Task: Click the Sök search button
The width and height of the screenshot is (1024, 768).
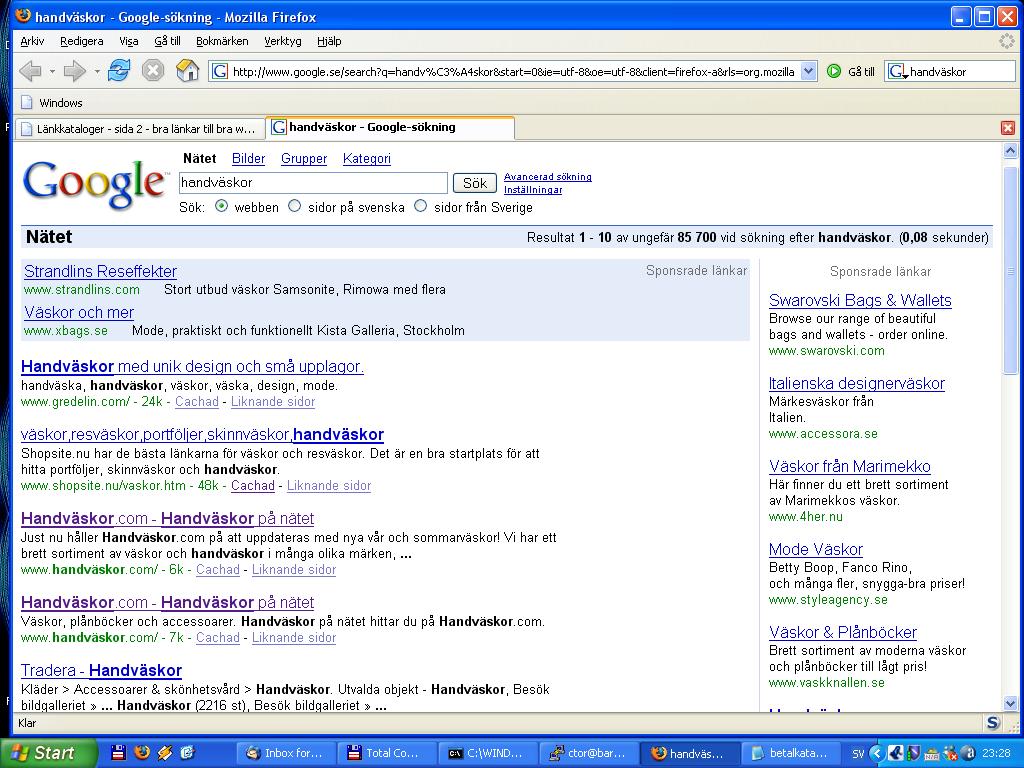Action: (x=475, y=183)
